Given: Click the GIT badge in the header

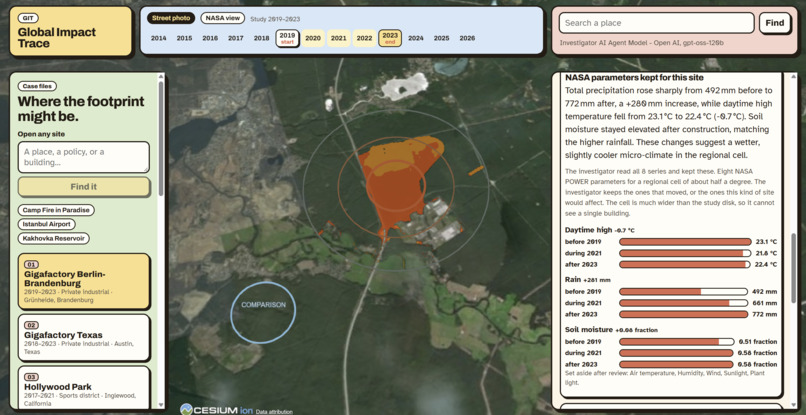Looking at the screenshot, I should point(28,18).
